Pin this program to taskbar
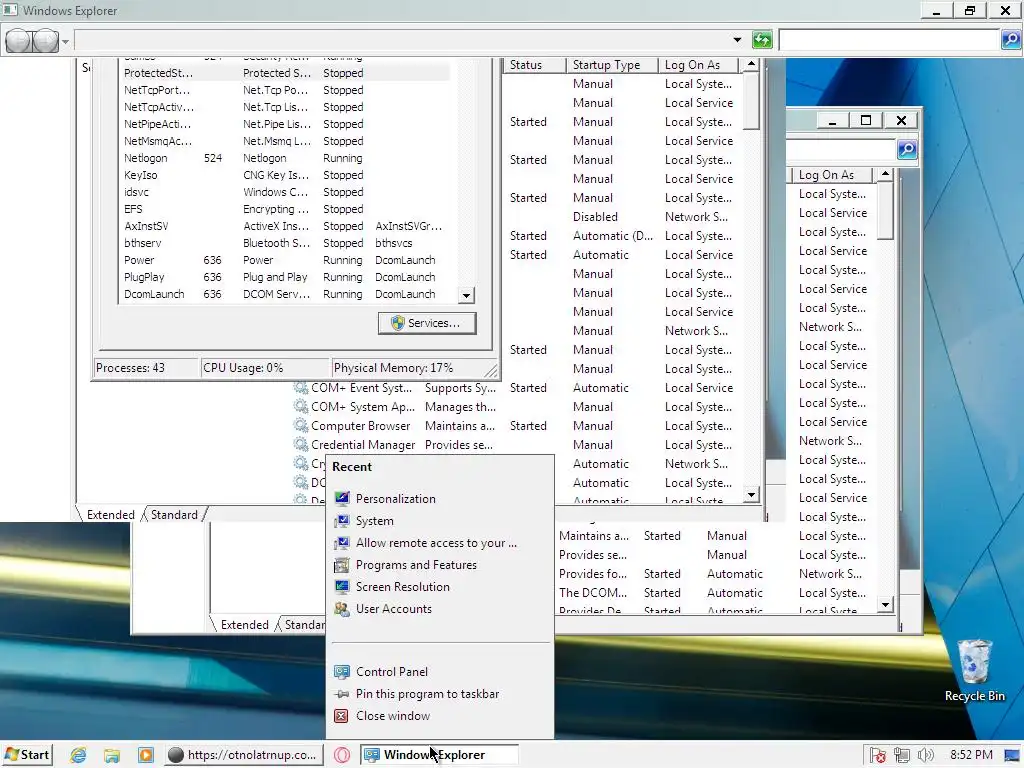This screenshot has width=1024, height=768. (x=427, y=694)
